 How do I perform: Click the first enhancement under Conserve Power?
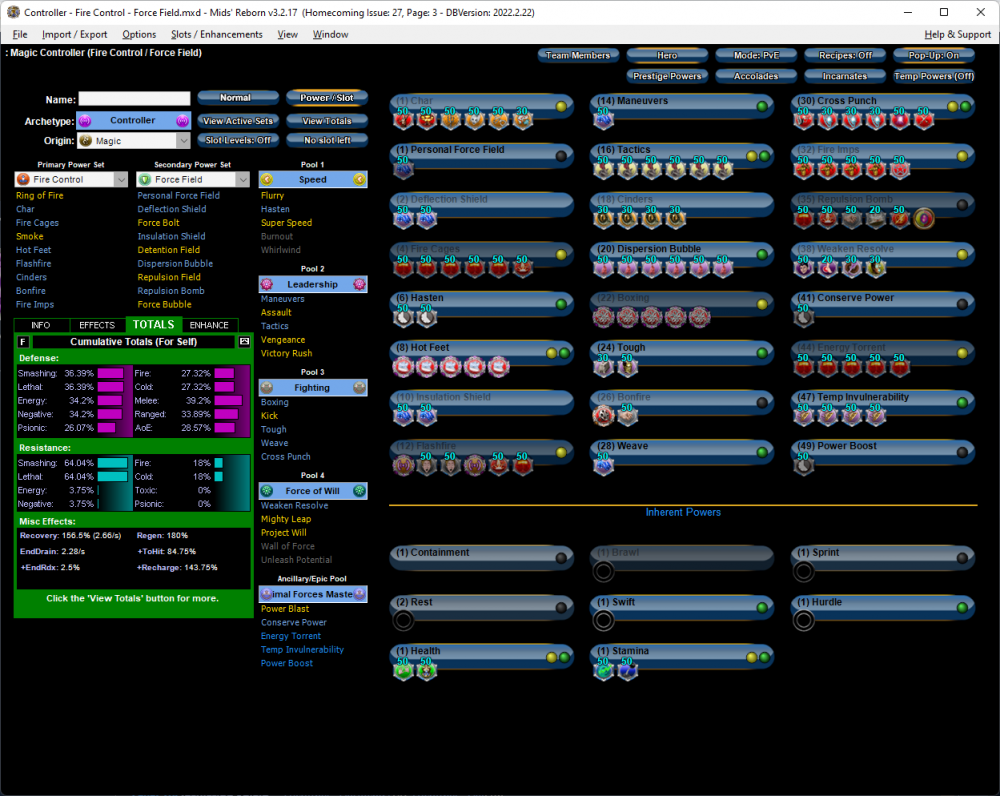click(x=803, y=318)
